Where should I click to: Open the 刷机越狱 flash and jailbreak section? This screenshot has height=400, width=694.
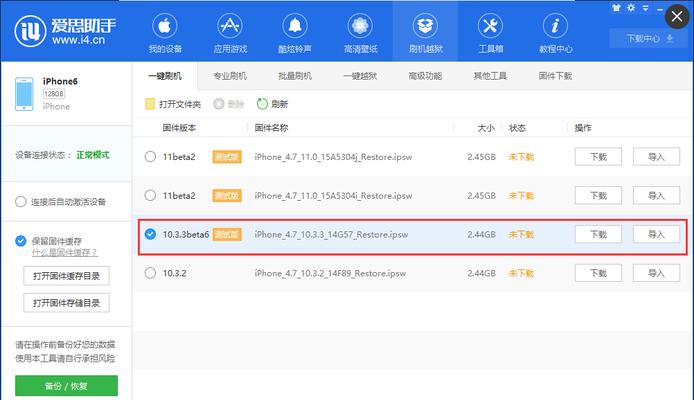[425, 33]
